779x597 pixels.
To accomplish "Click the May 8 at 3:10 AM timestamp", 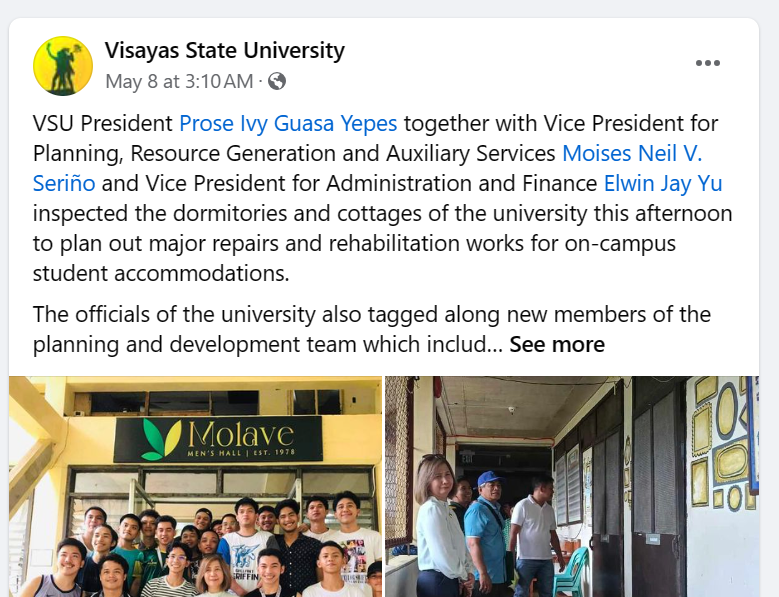I will click(179, 81).
